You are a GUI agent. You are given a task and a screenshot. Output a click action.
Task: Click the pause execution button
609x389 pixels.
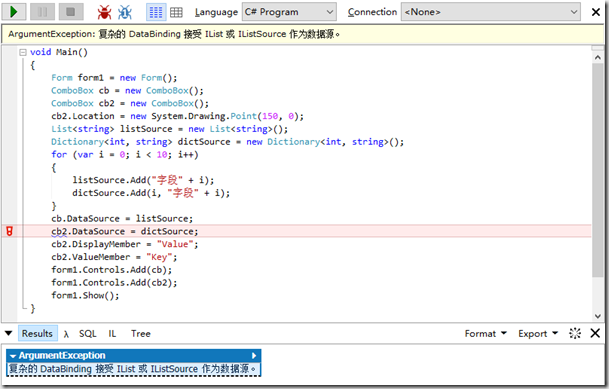tap(42, 12)
